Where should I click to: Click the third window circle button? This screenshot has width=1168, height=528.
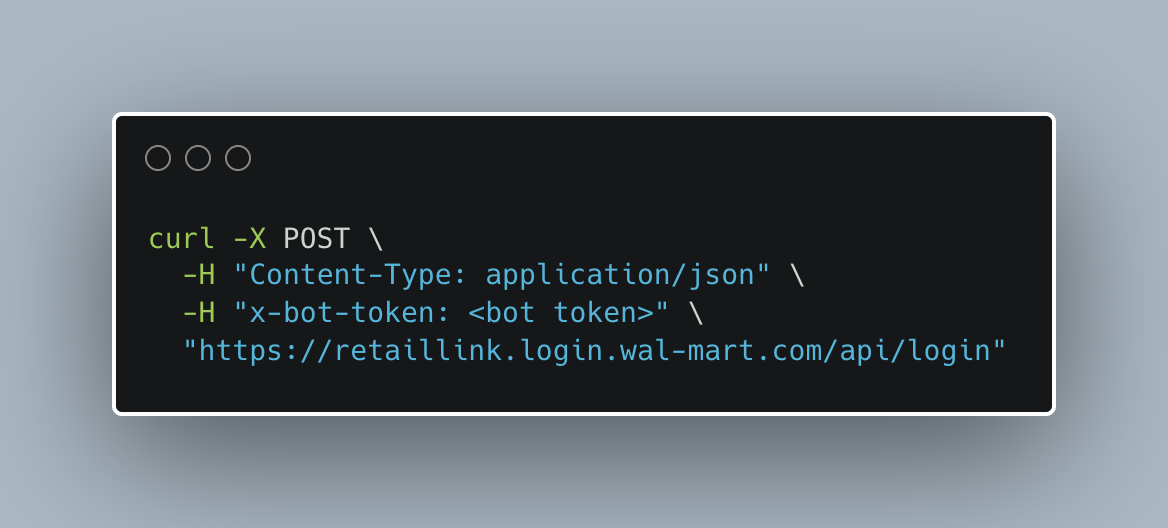[238, 158]
